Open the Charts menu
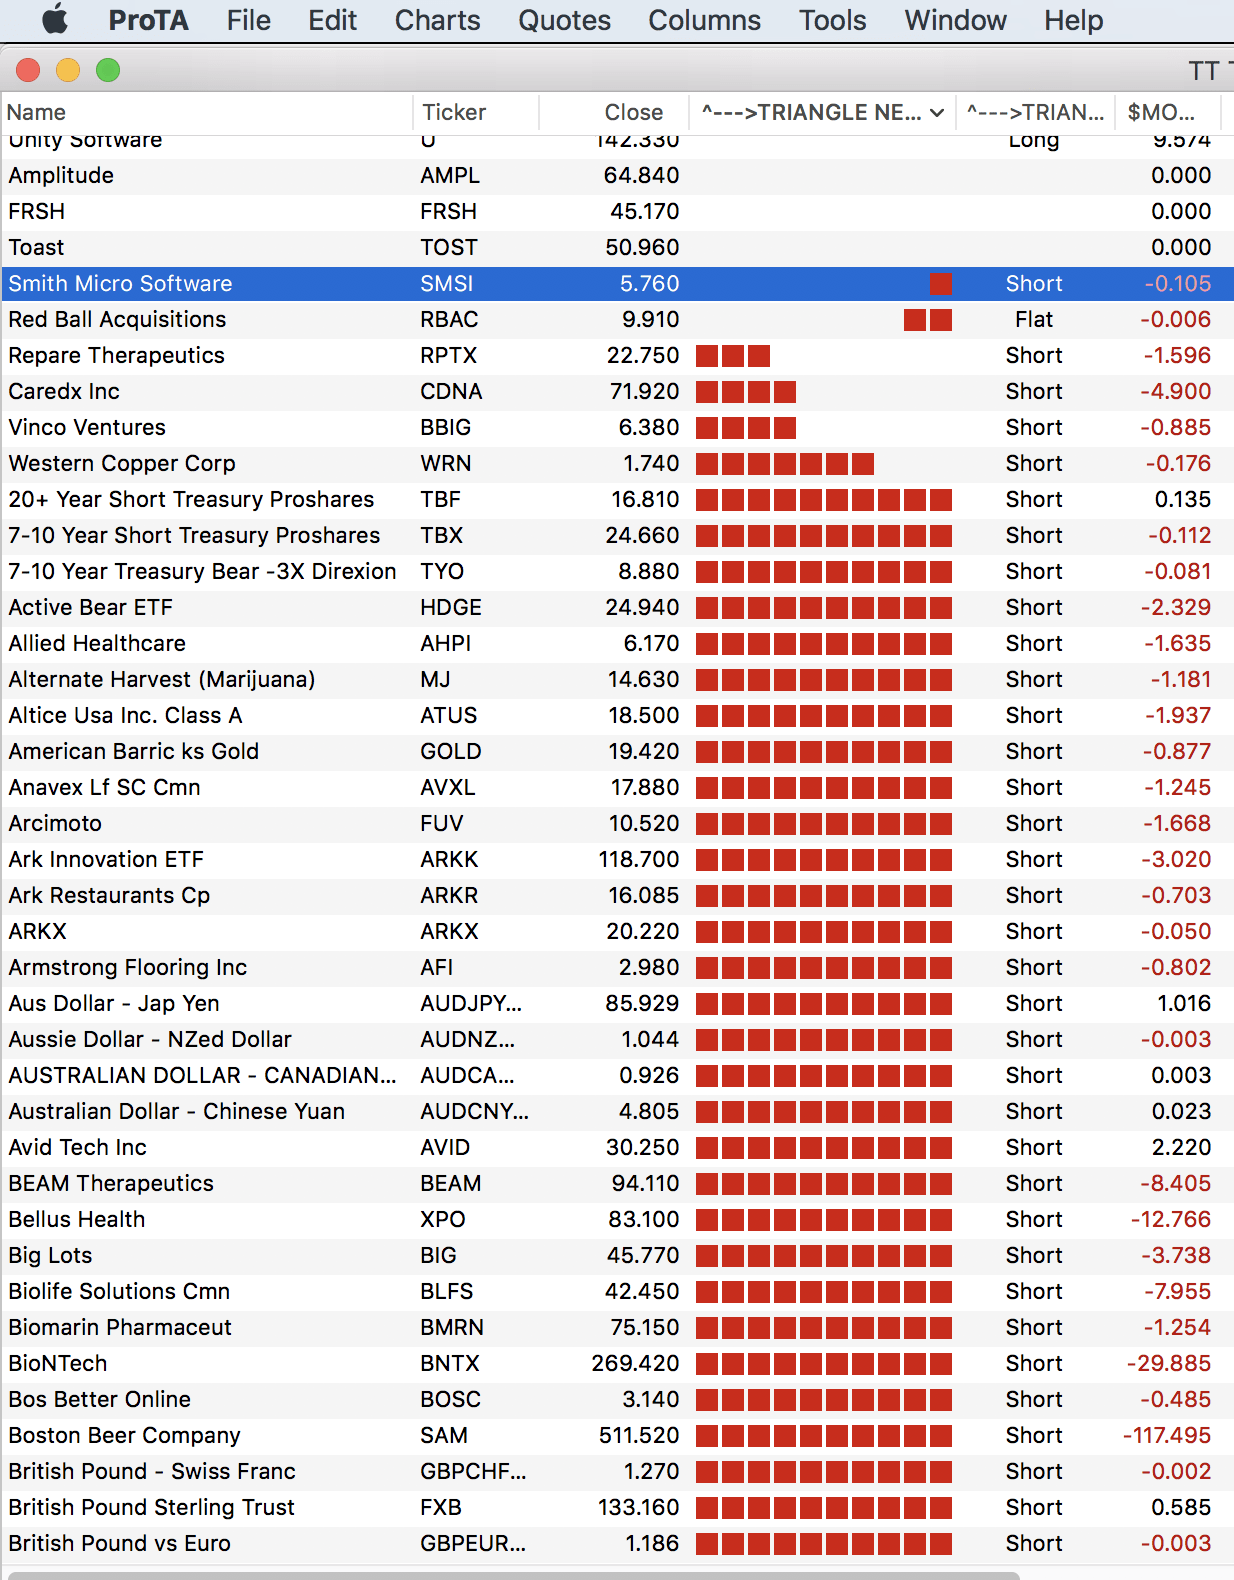 437,20
